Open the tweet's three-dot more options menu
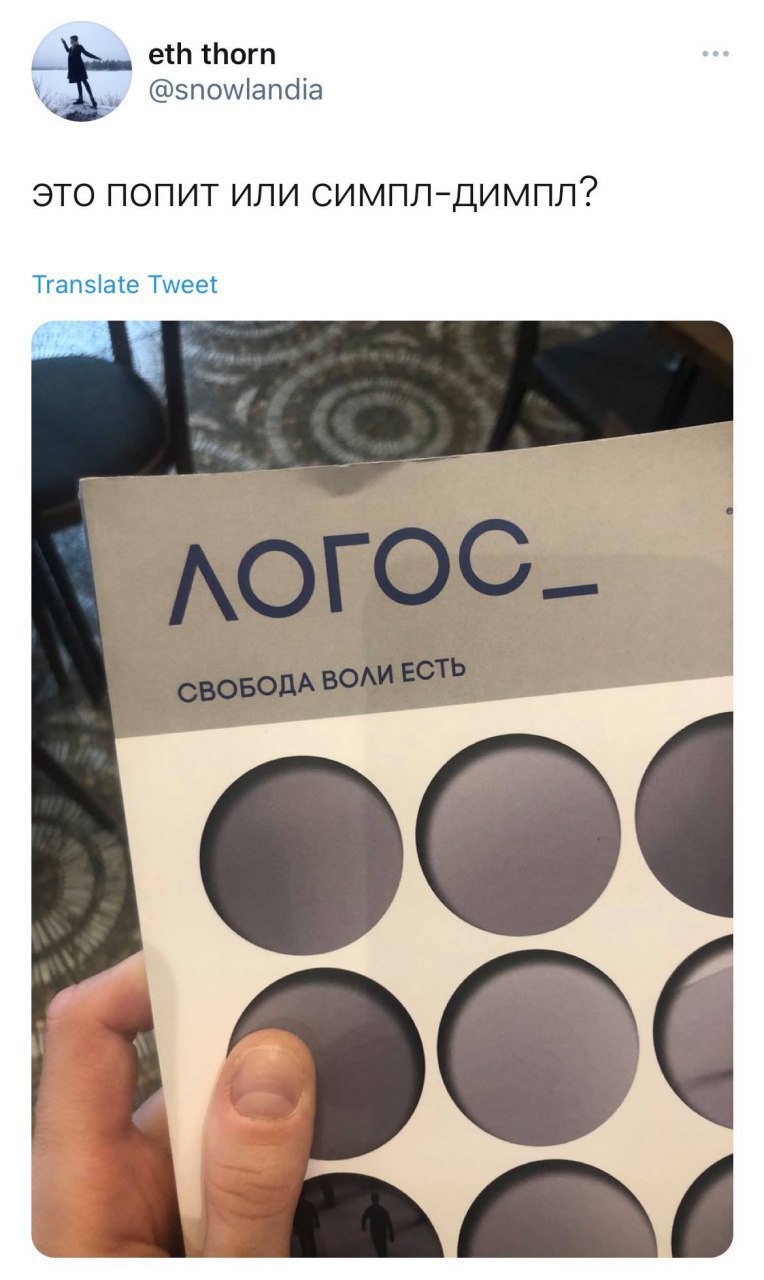Image resolution: width=764 pixels, height=1280 pixels. pos(715,53)
